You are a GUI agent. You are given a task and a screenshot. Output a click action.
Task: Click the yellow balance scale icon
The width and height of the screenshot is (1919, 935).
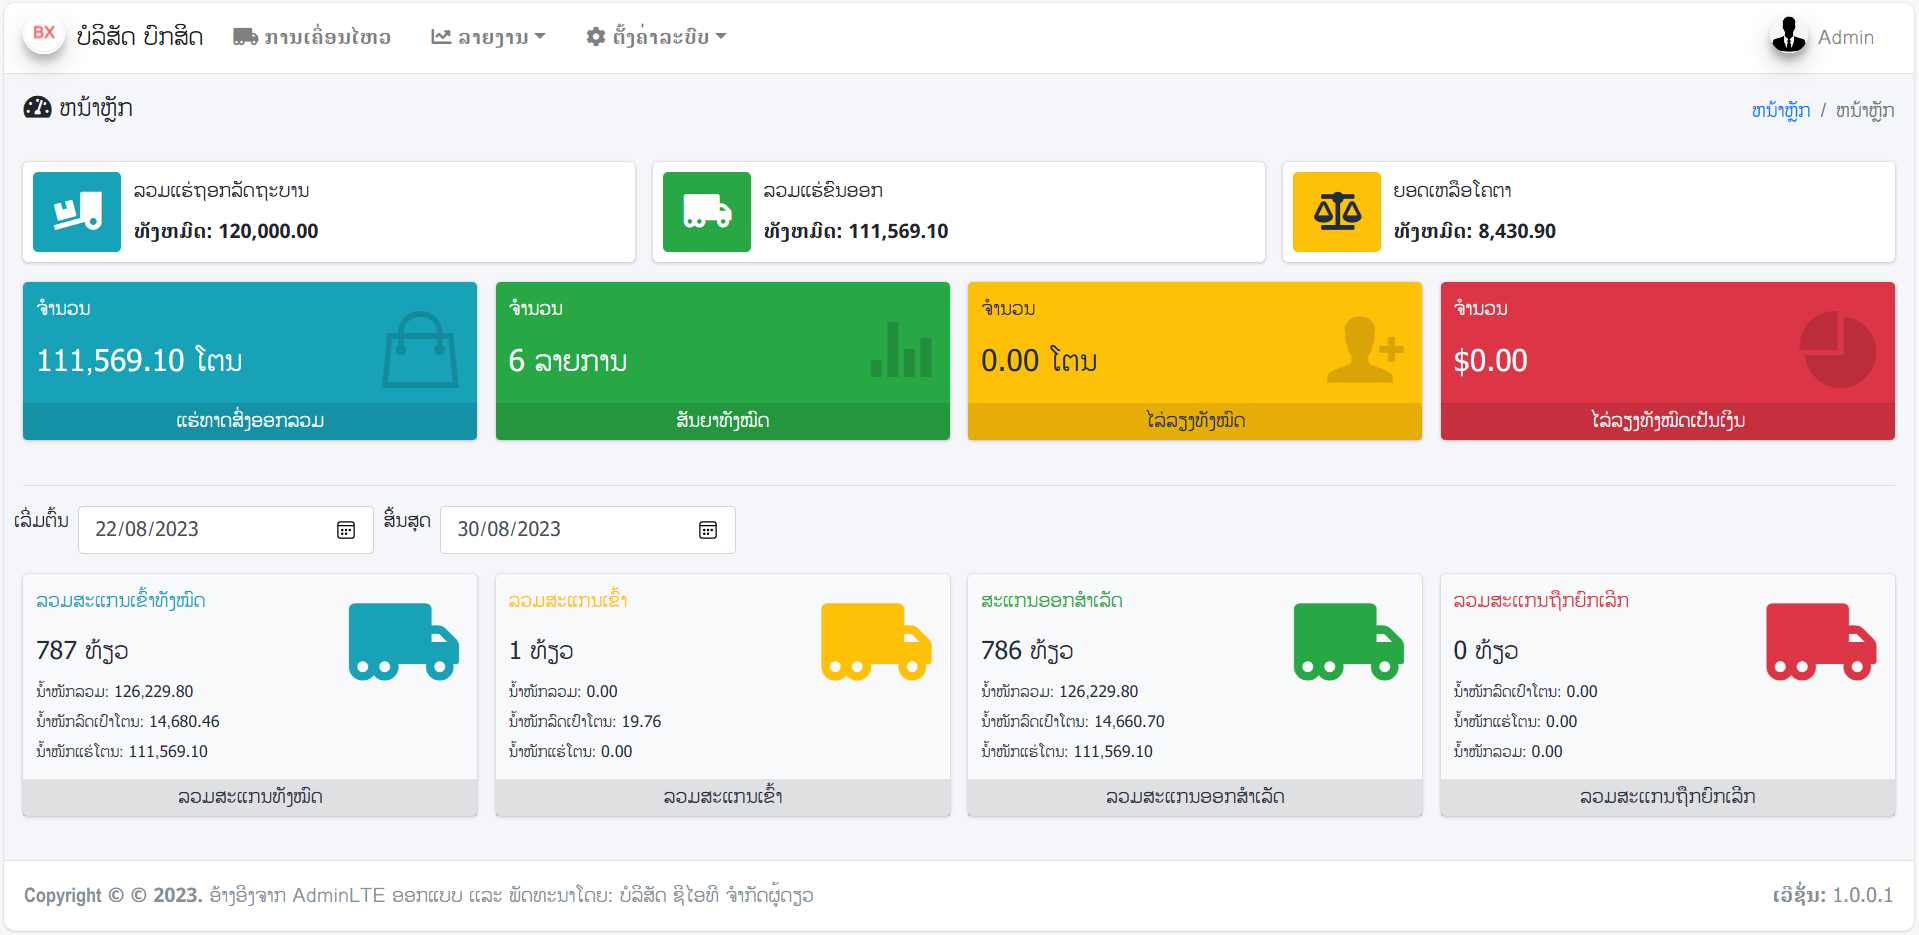point(1337,212)
